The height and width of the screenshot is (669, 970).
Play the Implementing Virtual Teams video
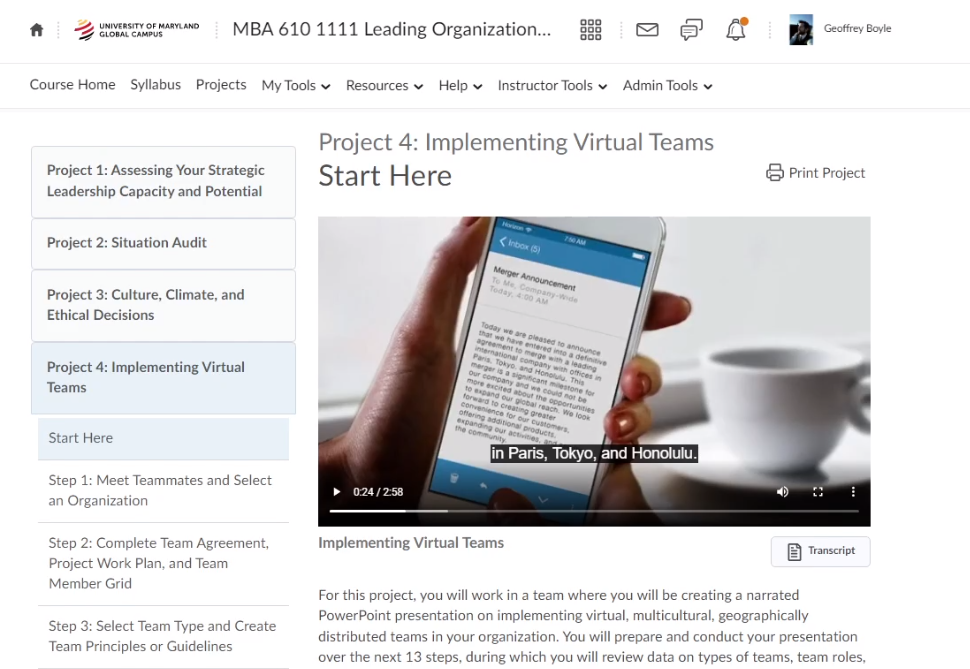click(337, 492)
